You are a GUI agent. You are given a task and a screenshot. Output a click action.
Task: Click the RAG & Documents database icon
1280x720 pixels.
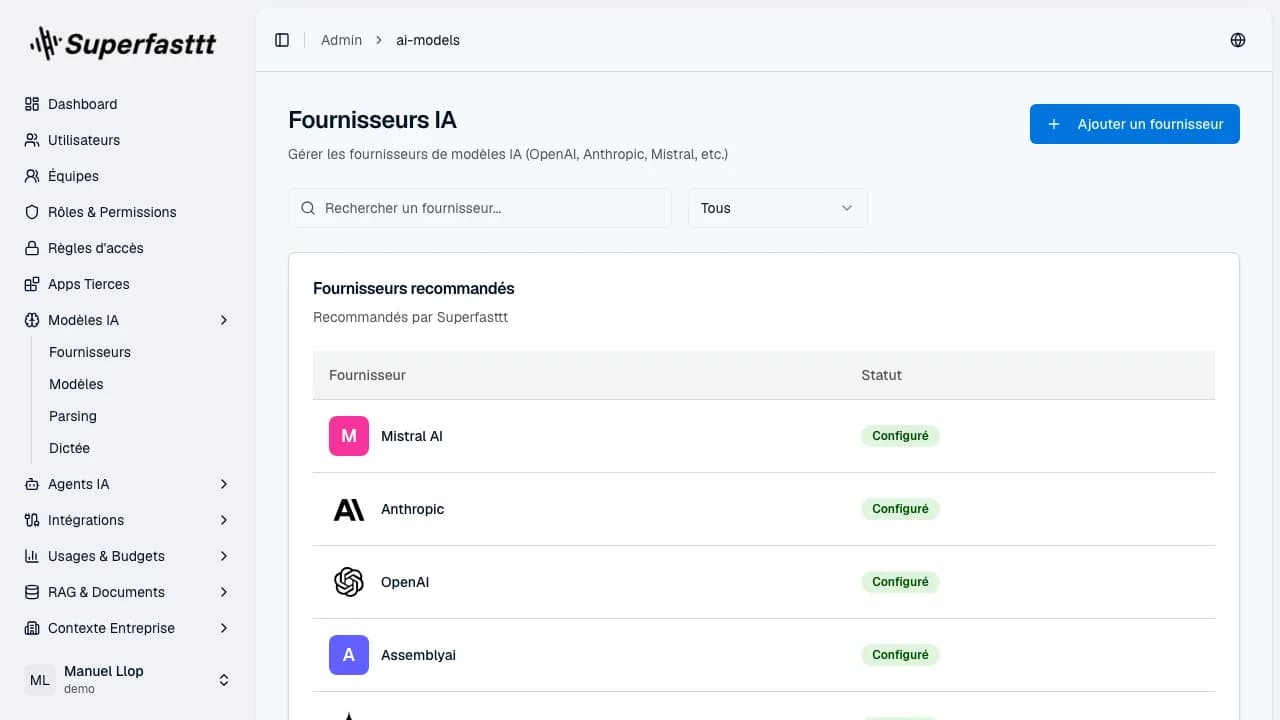coord(32,592)
